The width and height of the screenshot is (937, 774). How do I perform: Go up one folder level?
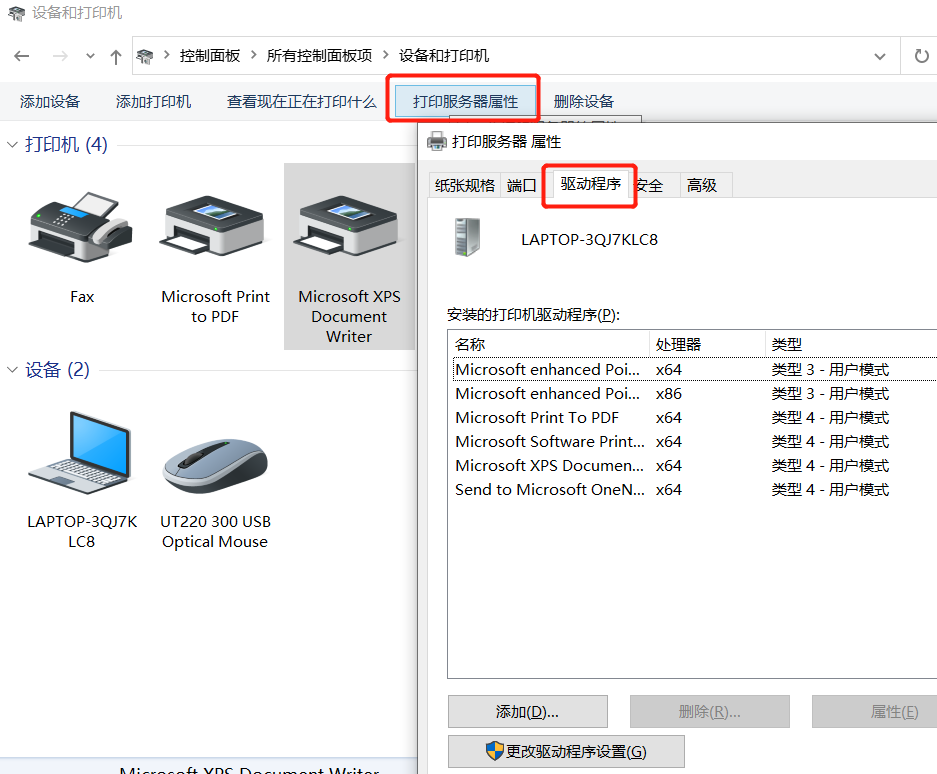[x=116, y=57]
